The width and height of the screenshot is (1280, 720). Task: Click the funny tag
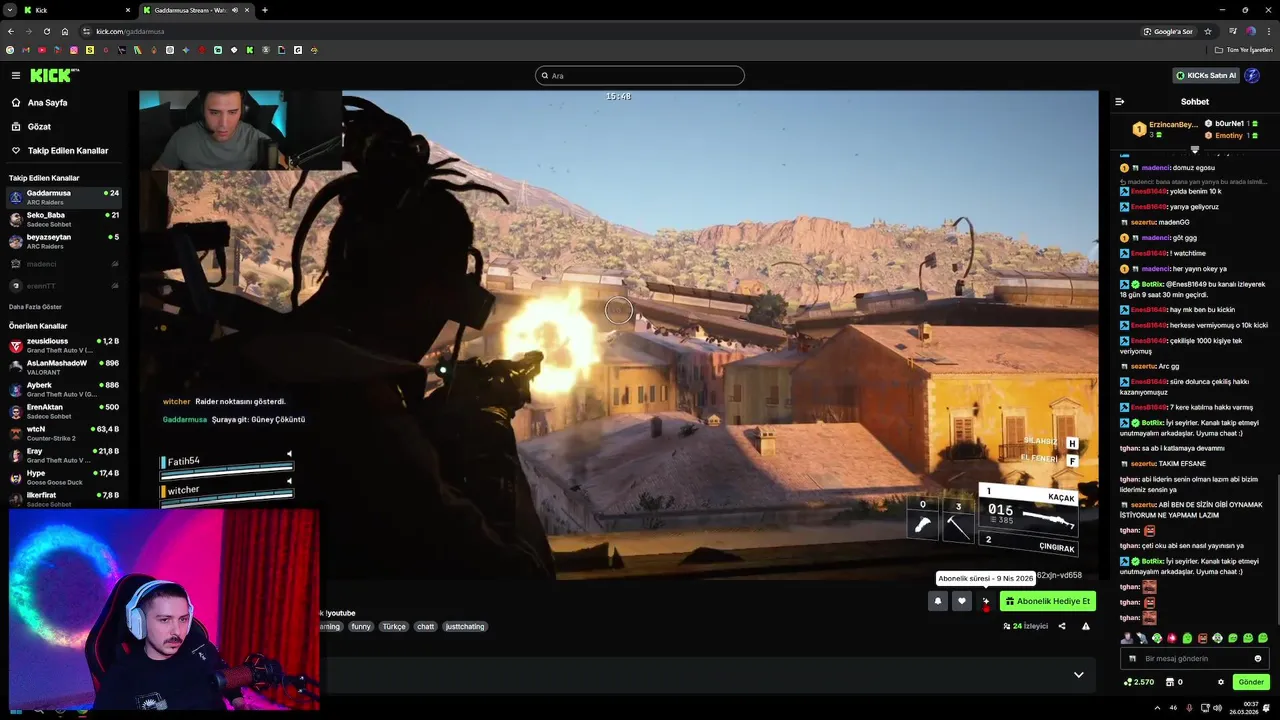coord(361,626)
